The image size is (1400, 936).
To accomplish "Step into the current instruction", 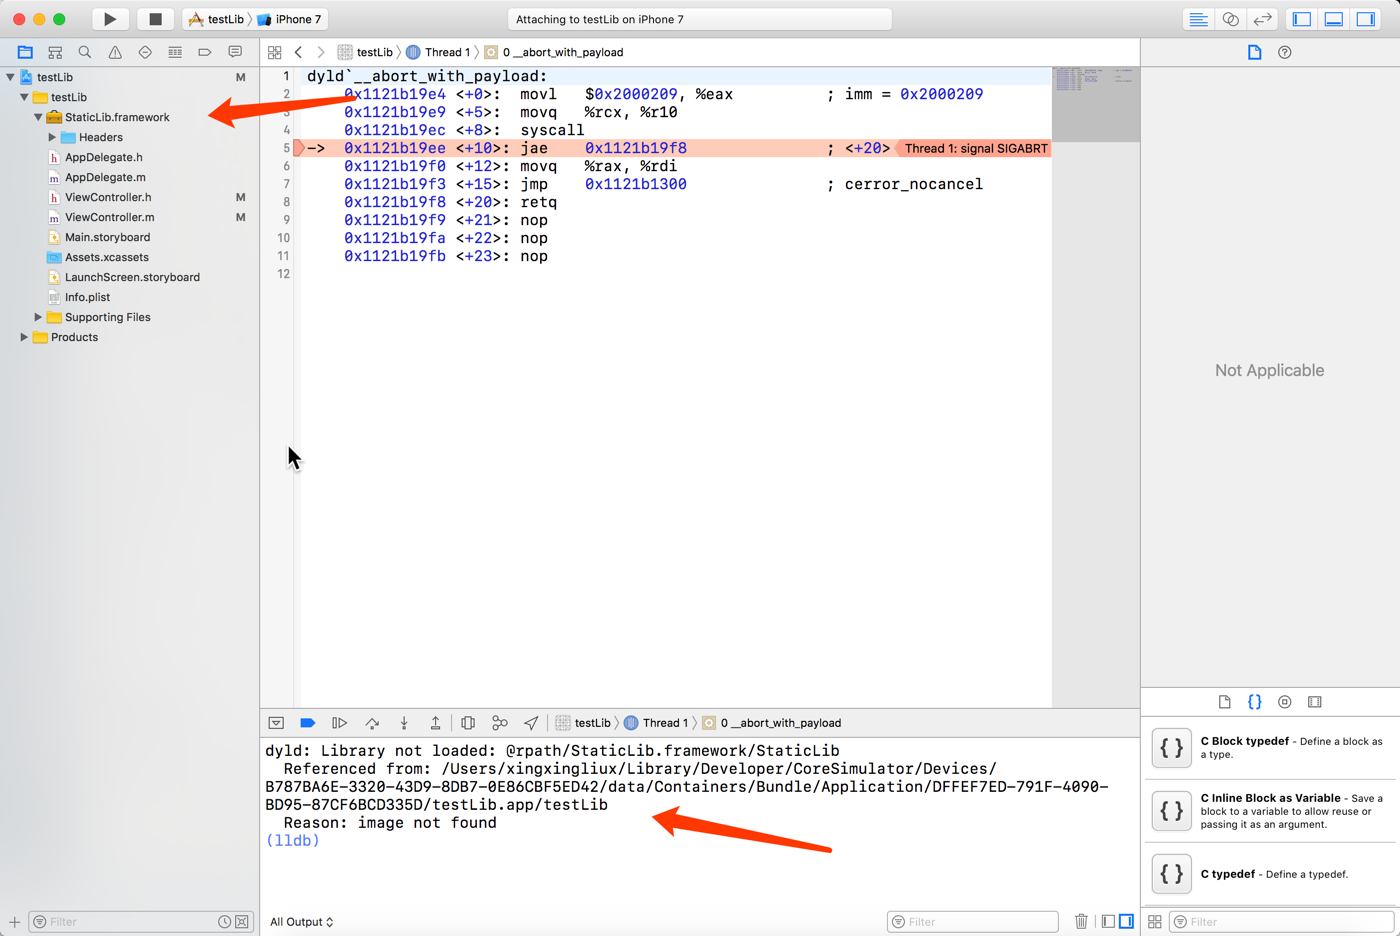I will (404, 723).
